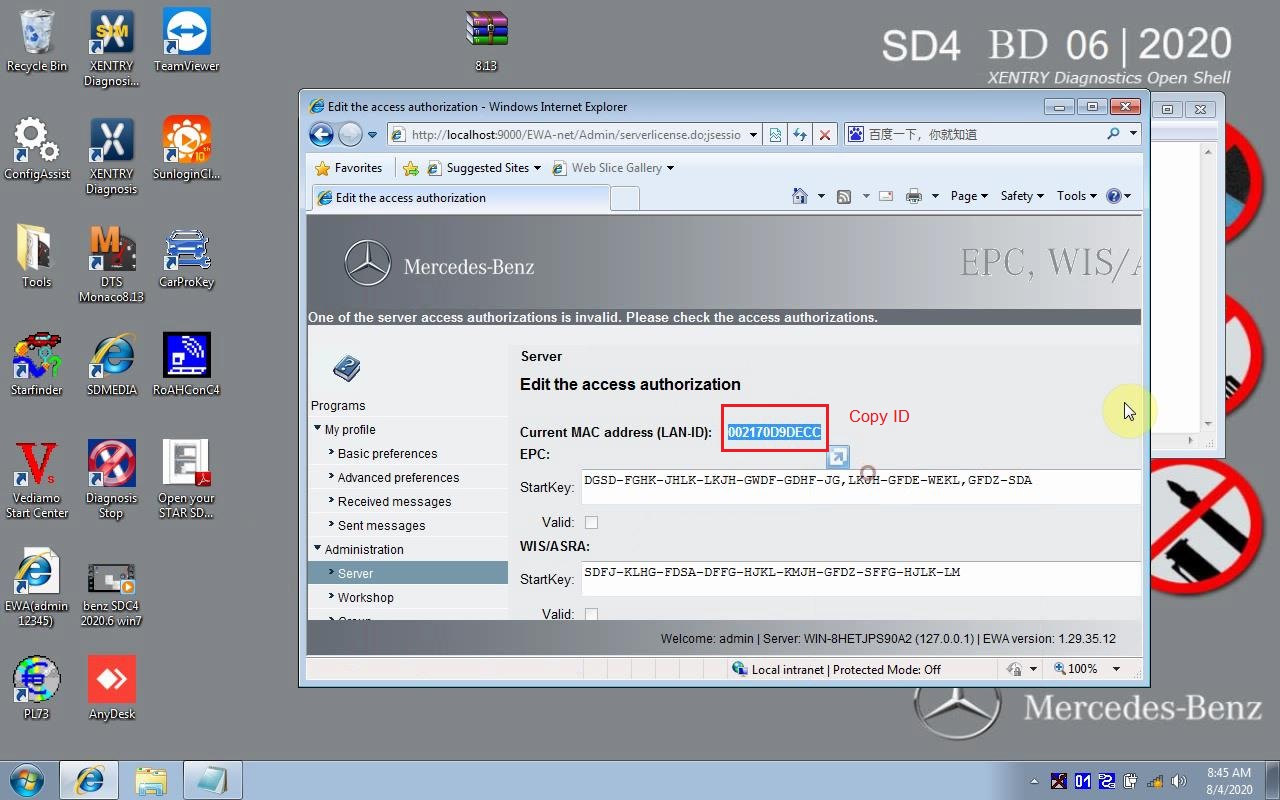Open Workshop in Administration sidebar
The height and width of the screenshot is (800, 1280).
[x=365, y=597]
